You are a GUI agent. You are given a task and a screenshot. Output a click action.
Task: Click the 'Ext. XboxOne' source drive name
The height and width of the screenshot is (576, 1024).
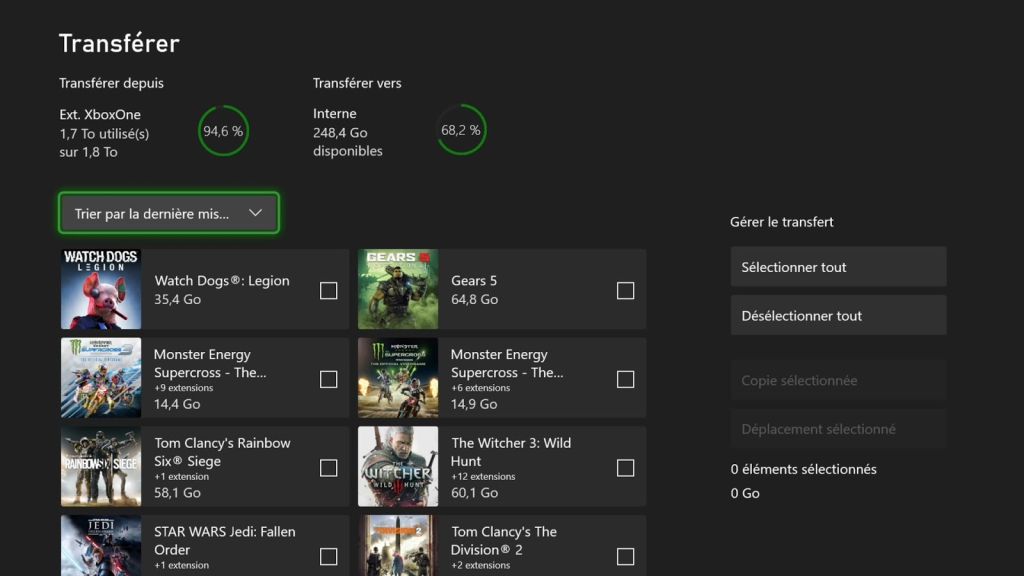(x=100, y=114)
